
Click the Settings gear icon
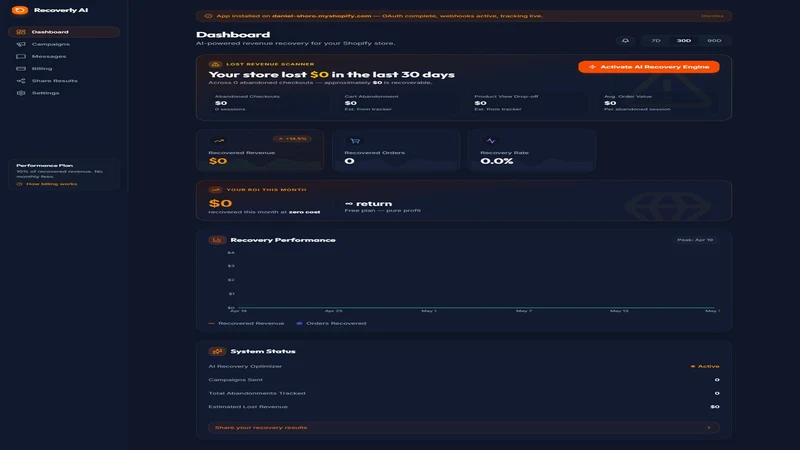coord(21,93)
